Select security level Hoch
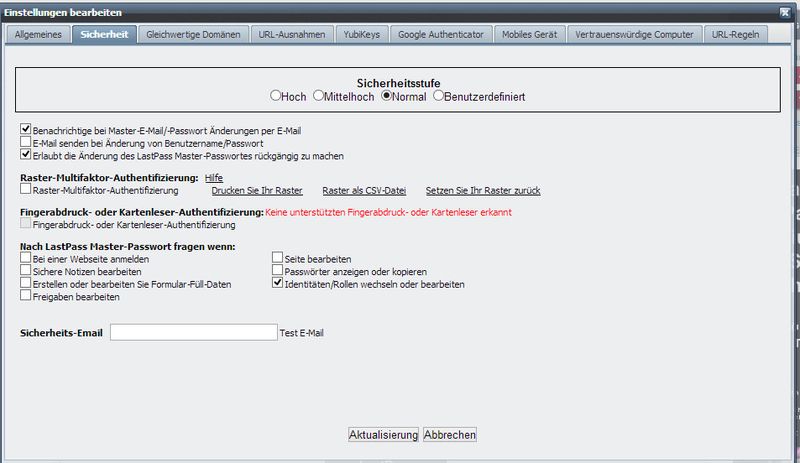The height and width of the screenshot is (463, 800). click(276, 95)
